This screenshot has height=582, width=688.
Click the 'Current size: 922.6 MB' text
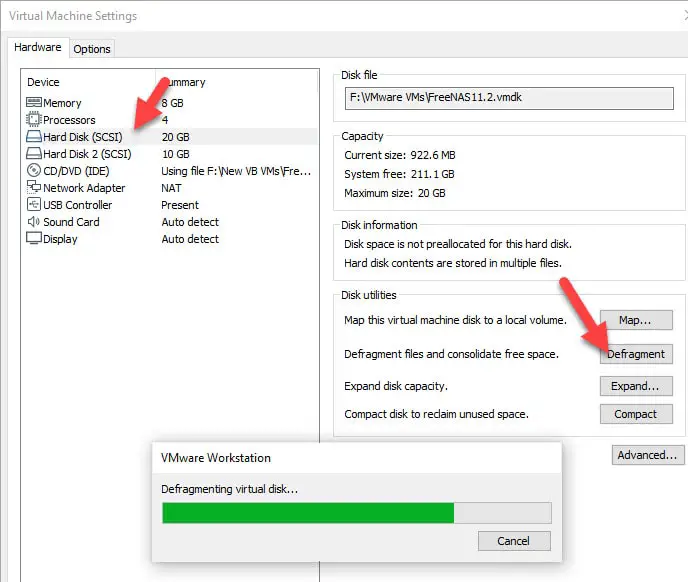point(400,155)
